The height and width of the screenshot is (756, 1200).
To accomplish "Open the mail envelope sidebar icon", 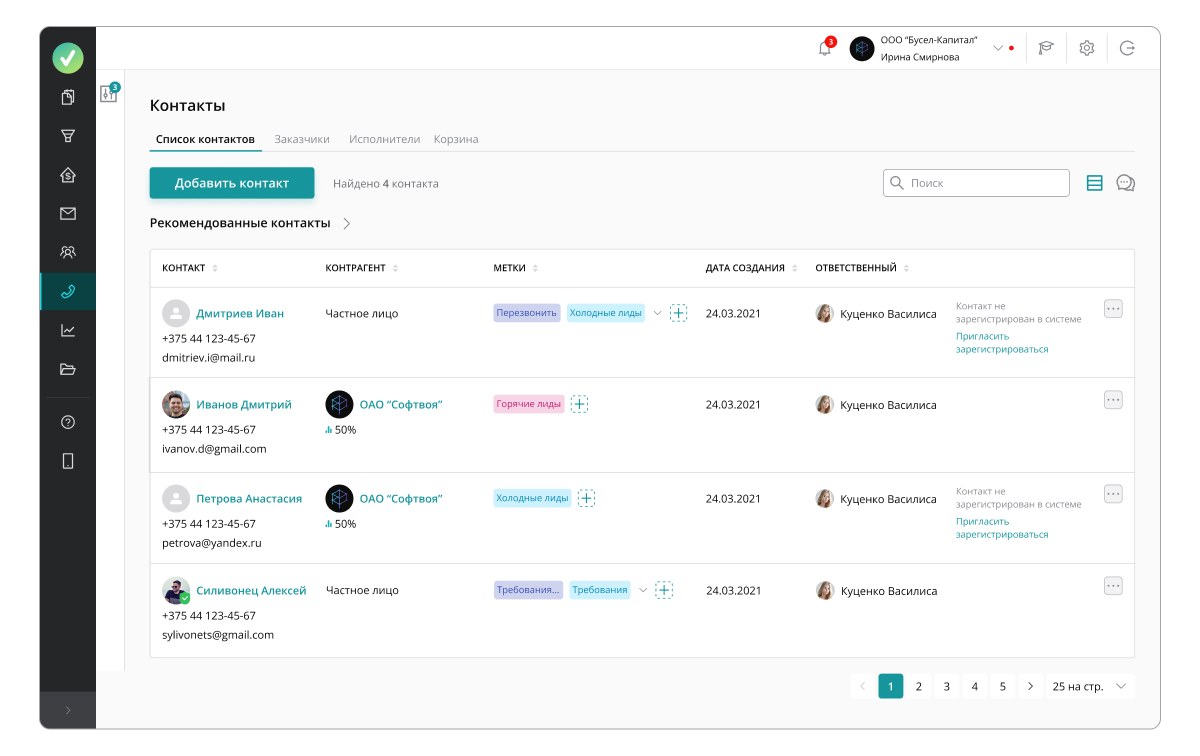I will 68,213.
